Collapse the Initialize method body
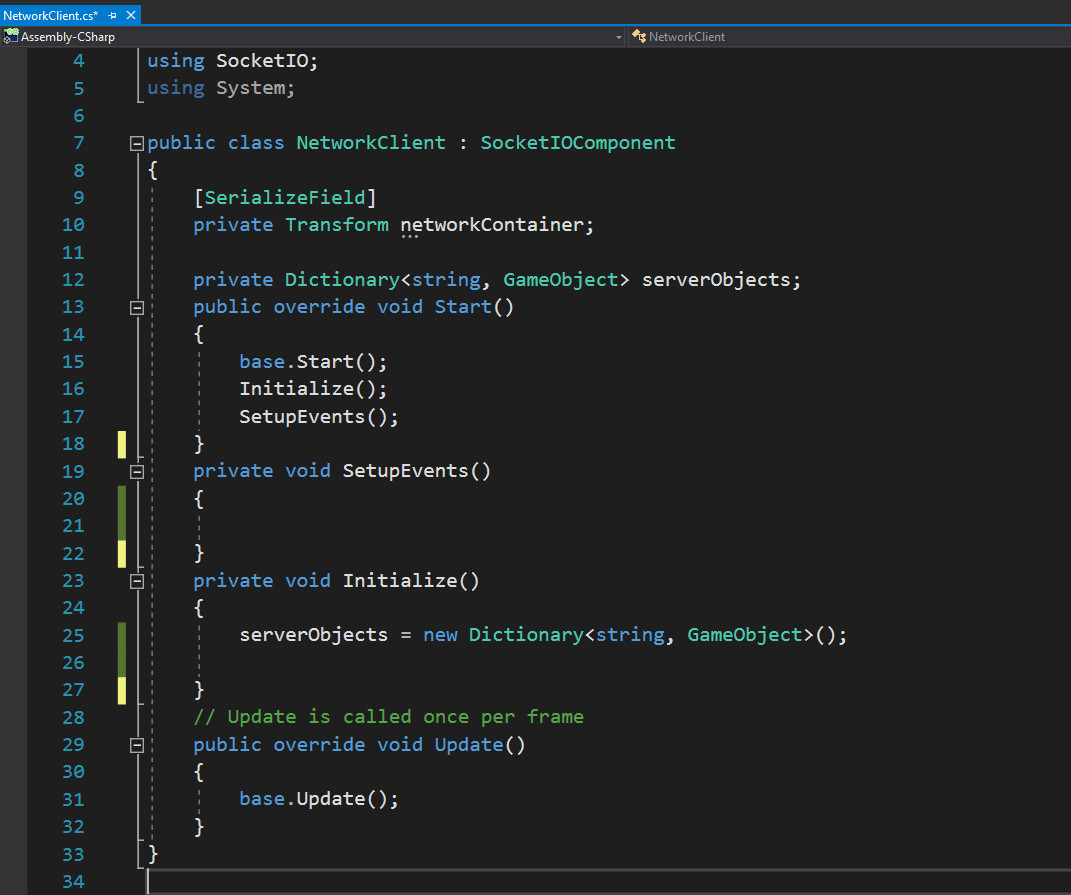This screenshot has height=895, width=1071. coord(135,581)
